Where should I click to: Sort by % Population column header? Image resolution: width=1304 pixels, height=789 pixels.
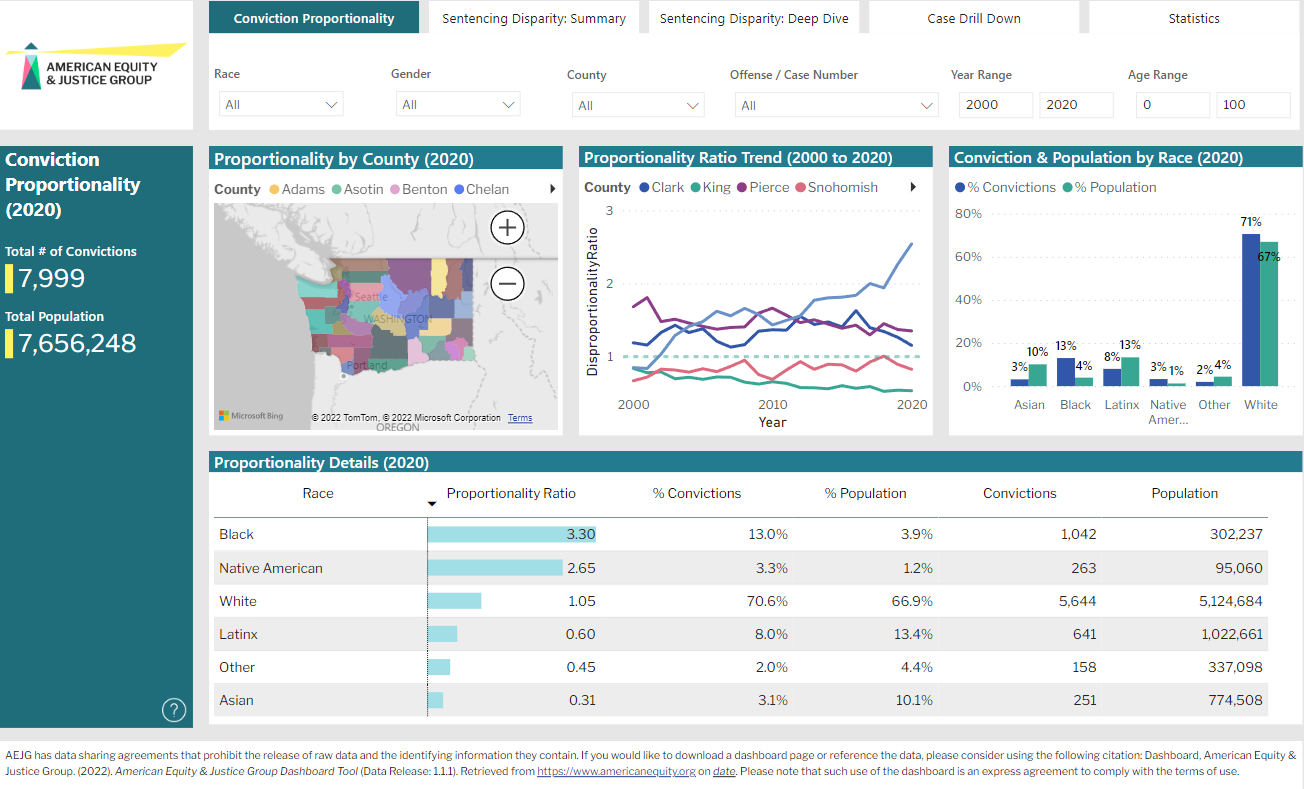865,493
